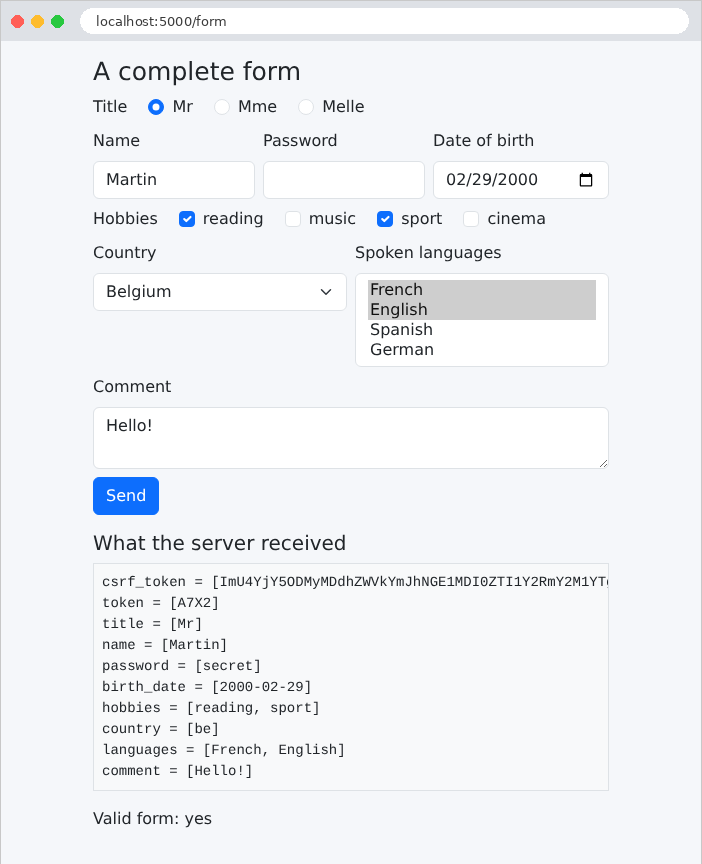
Task: Click the 'hobbies = [reading, sport]' line
Action: [210, 708]
